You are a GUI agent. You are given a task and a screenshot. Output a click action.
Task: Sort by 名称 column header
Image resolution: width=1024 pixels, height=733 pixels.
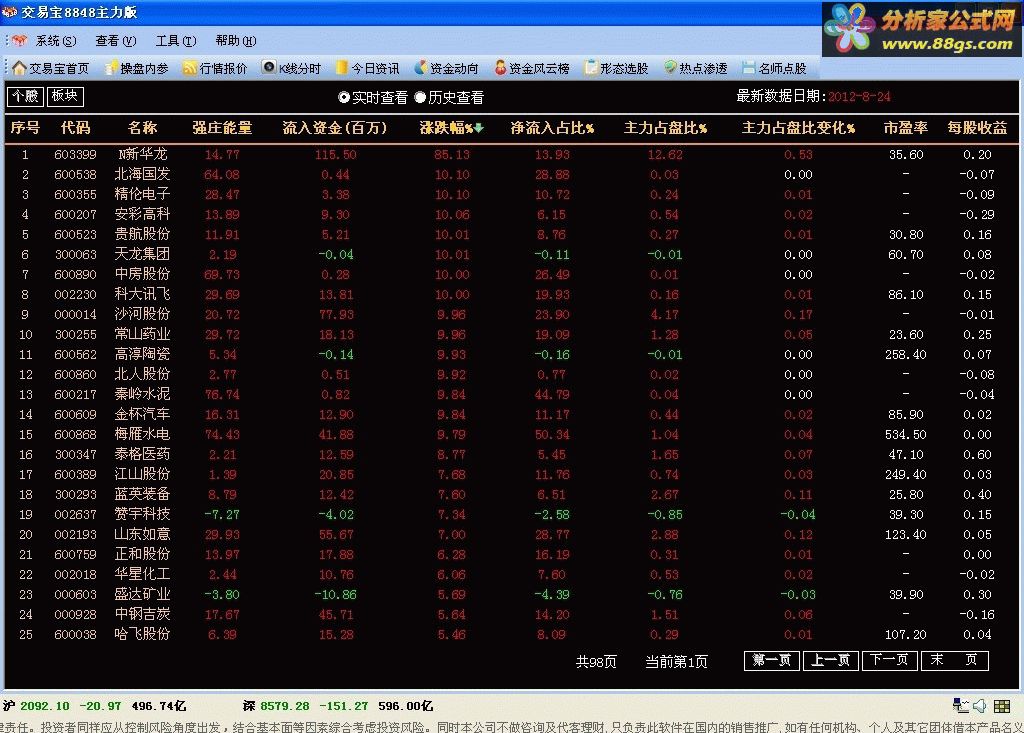(142, 128)
